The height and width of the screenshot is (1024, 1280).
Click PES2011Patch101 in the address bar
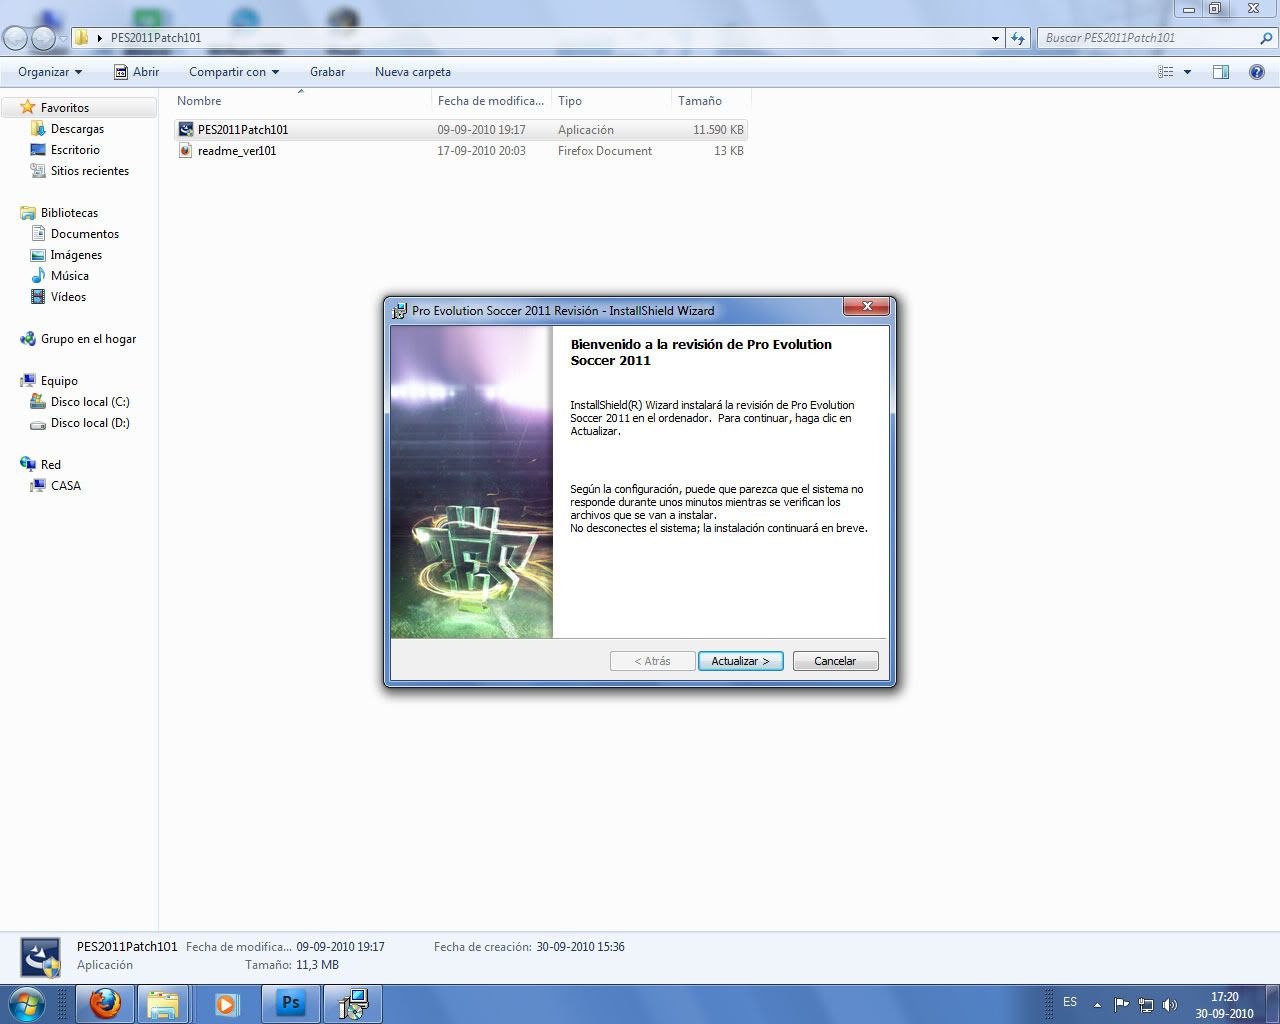(156, 38)
